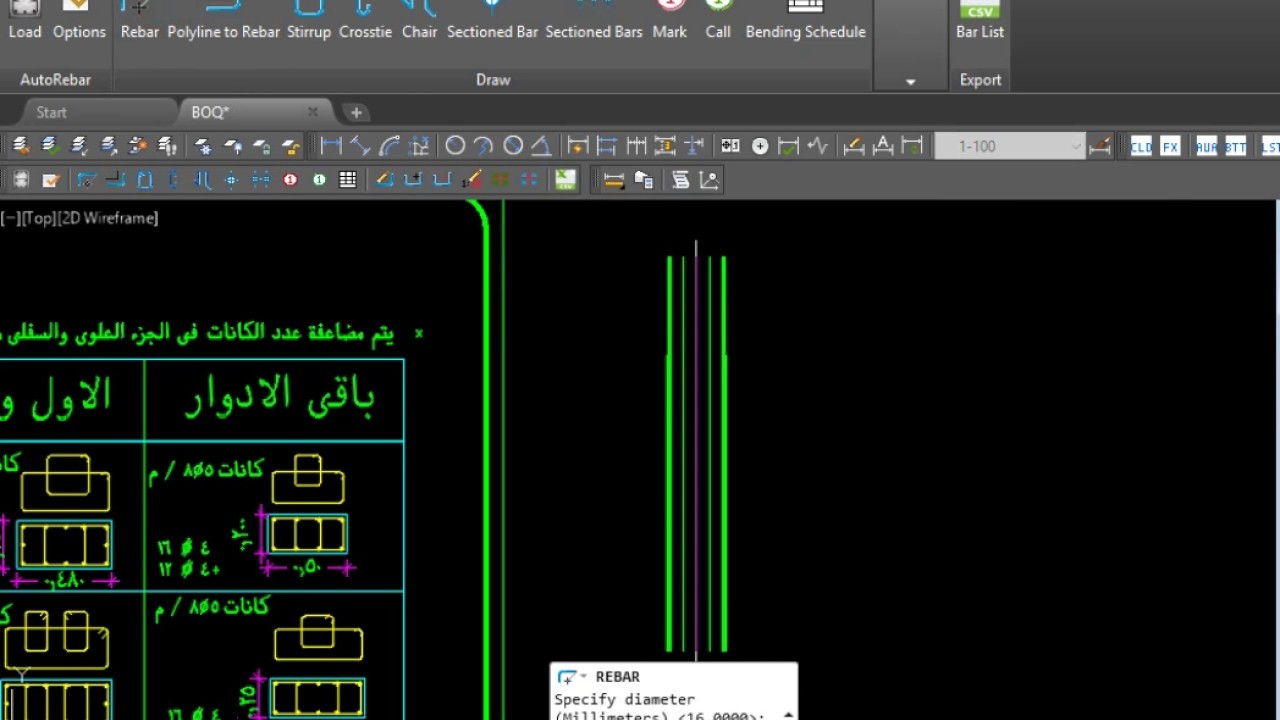Viewport: 1280px width, 720px height.
Task: Click the Continue dimension icon
Action: coord(636,146)
